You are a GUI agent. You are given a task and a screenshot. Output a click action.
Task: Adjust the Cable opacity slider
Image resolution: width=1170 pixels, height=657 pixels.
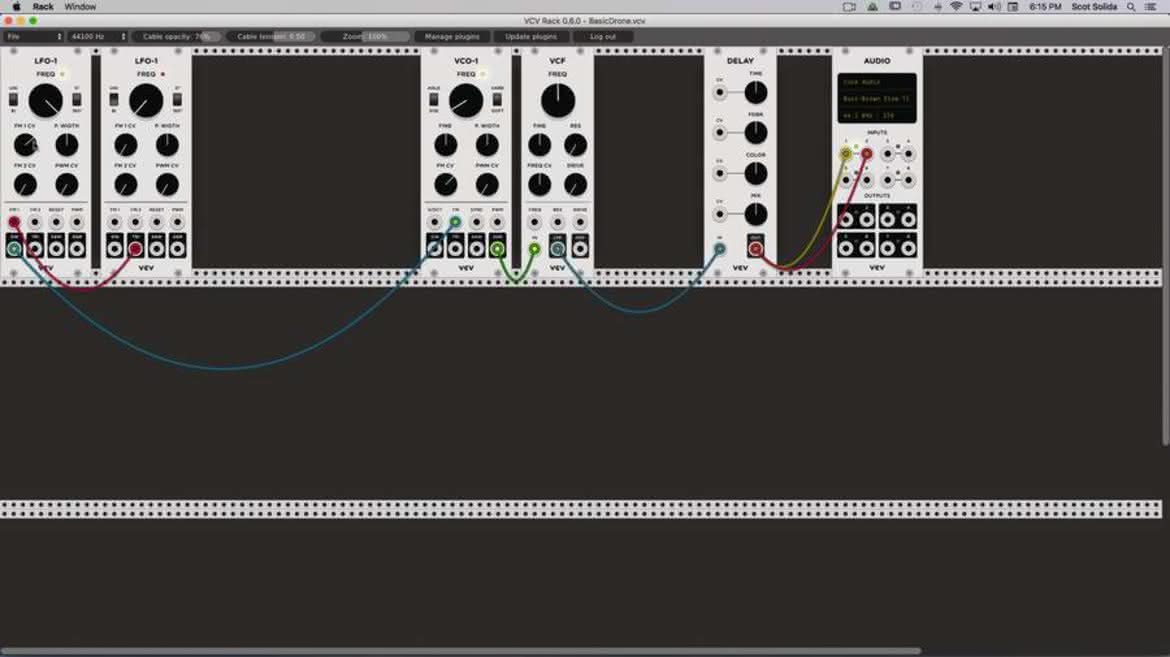(177, 37)
